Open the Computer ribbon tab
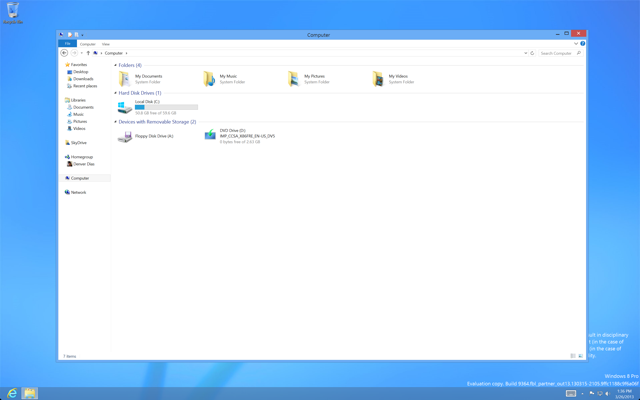This screenshot has width=640, height=400. pos(87,44)
